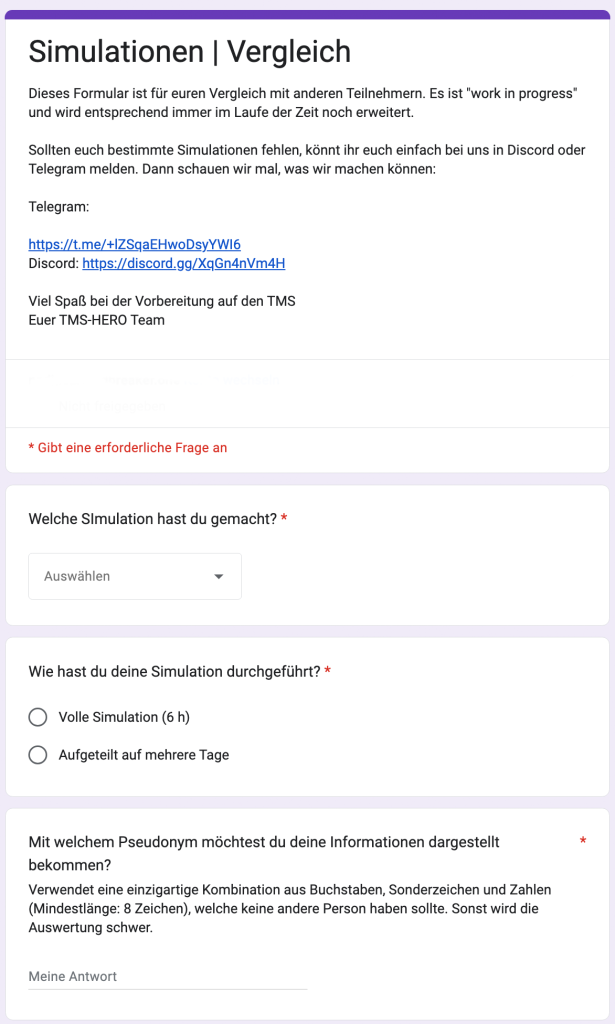Select "Volle Simulation (6 h)" radio option
615x1024 pixels.
pyautogui.click(x=38, y=717)
